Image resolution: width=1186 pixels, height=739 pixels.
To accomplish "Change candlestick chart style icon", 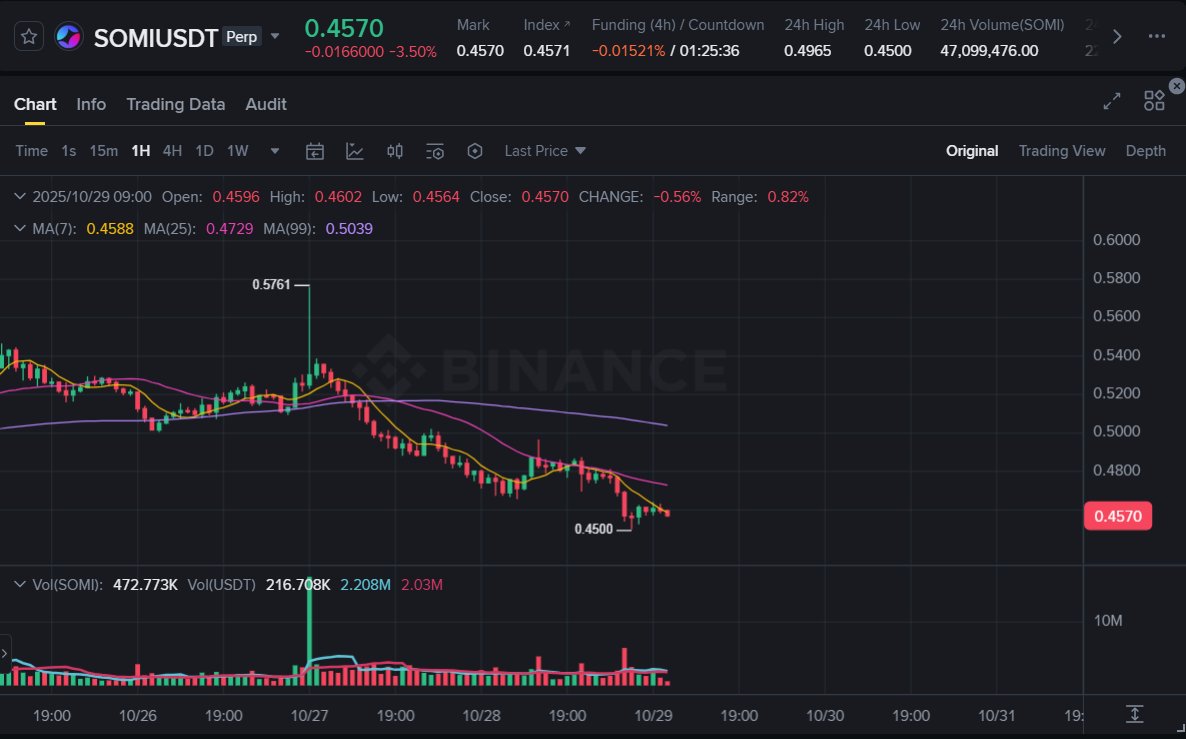I will coord(395,151).
